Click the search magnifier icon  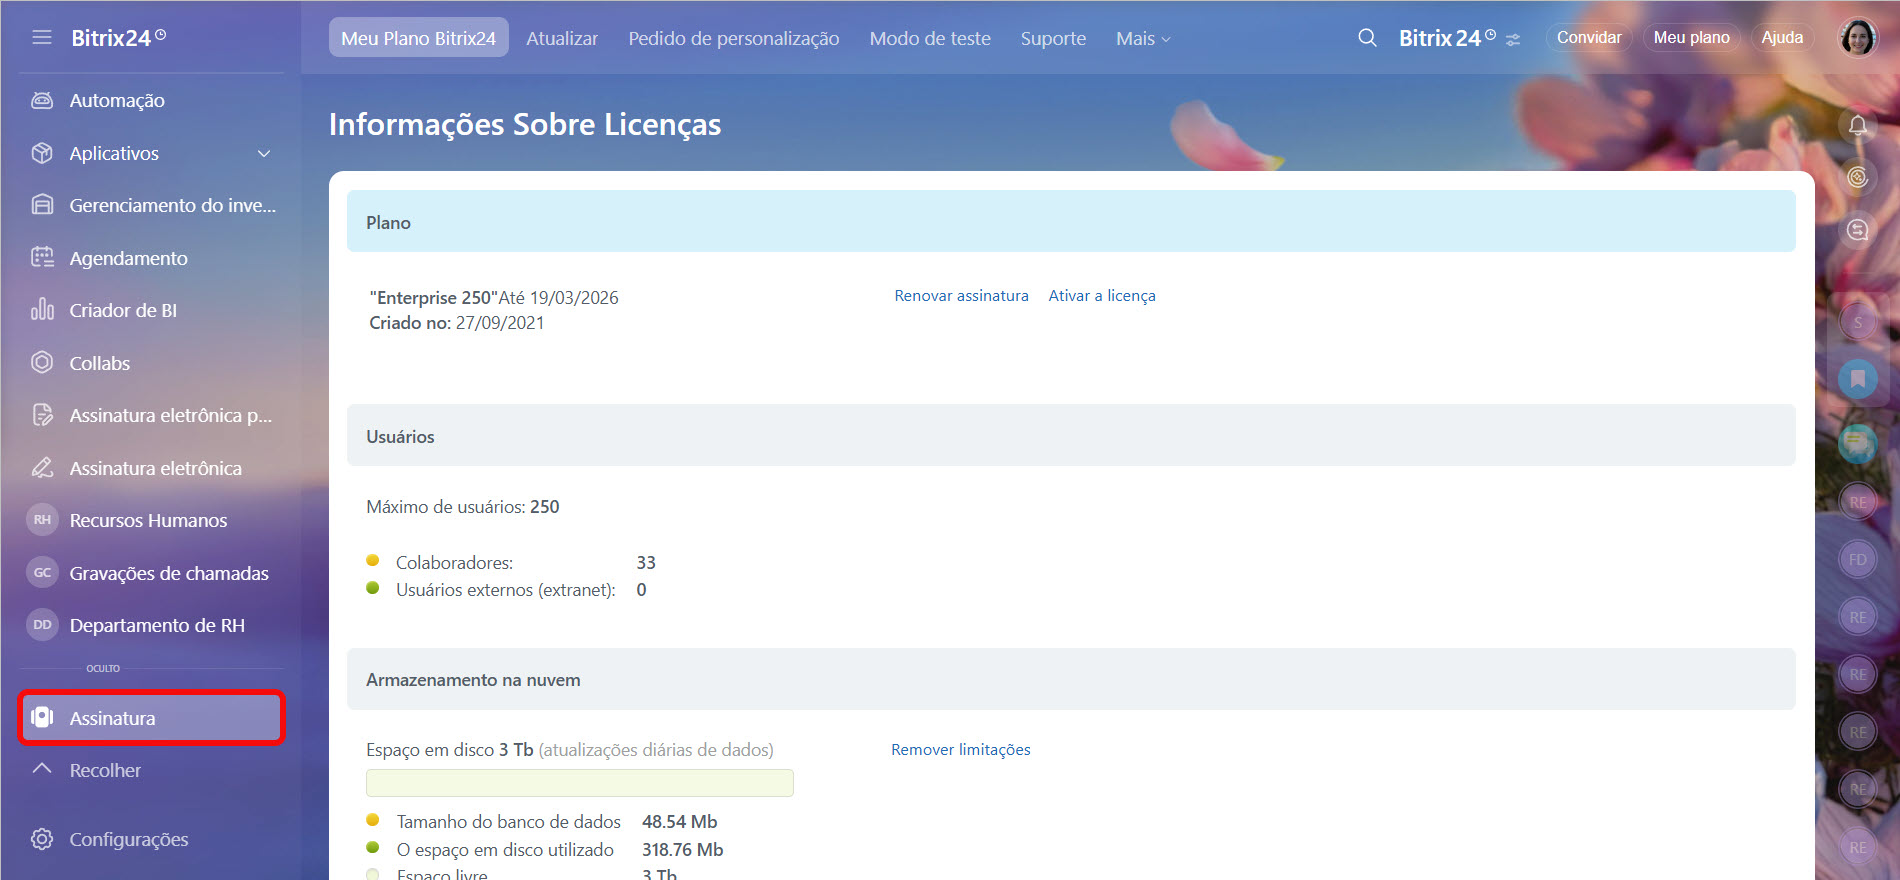1367,38
